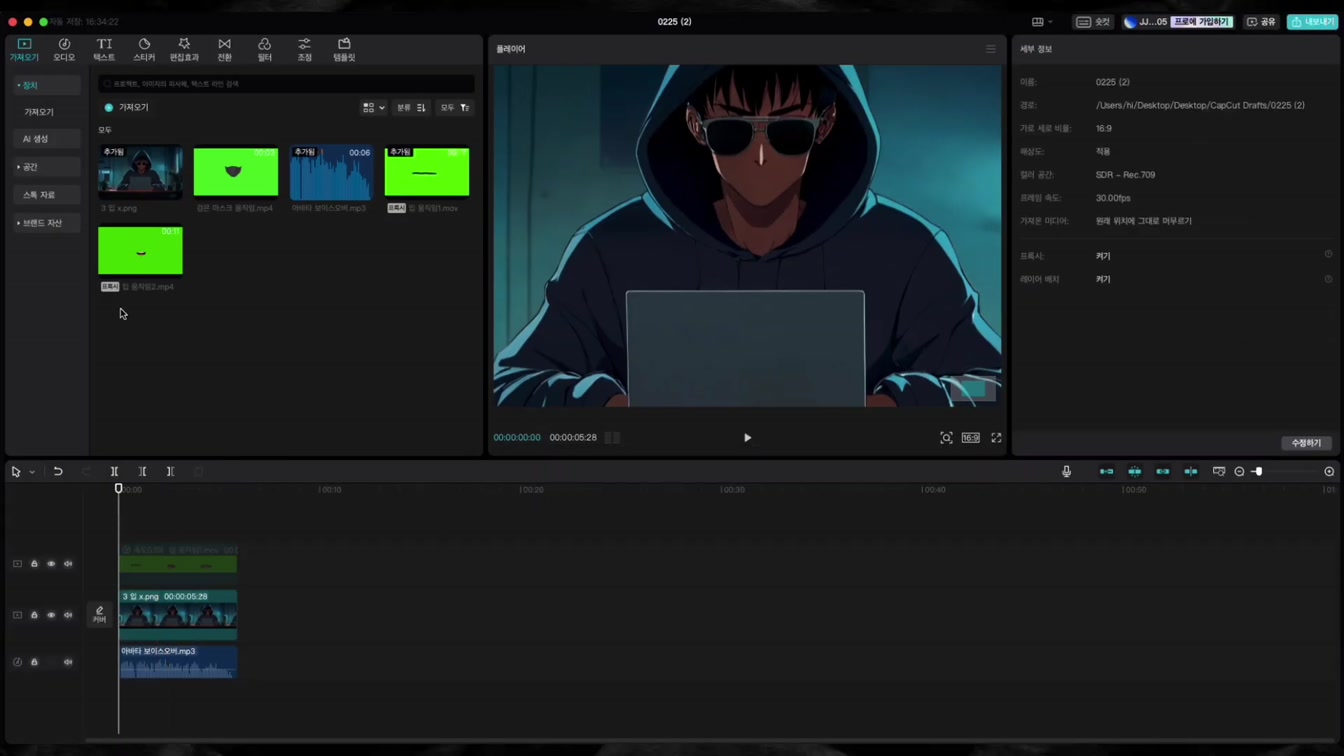1344x756 pixels.
Task: Open the 모두 filter dropdown
Action: [x=455, y=107]
